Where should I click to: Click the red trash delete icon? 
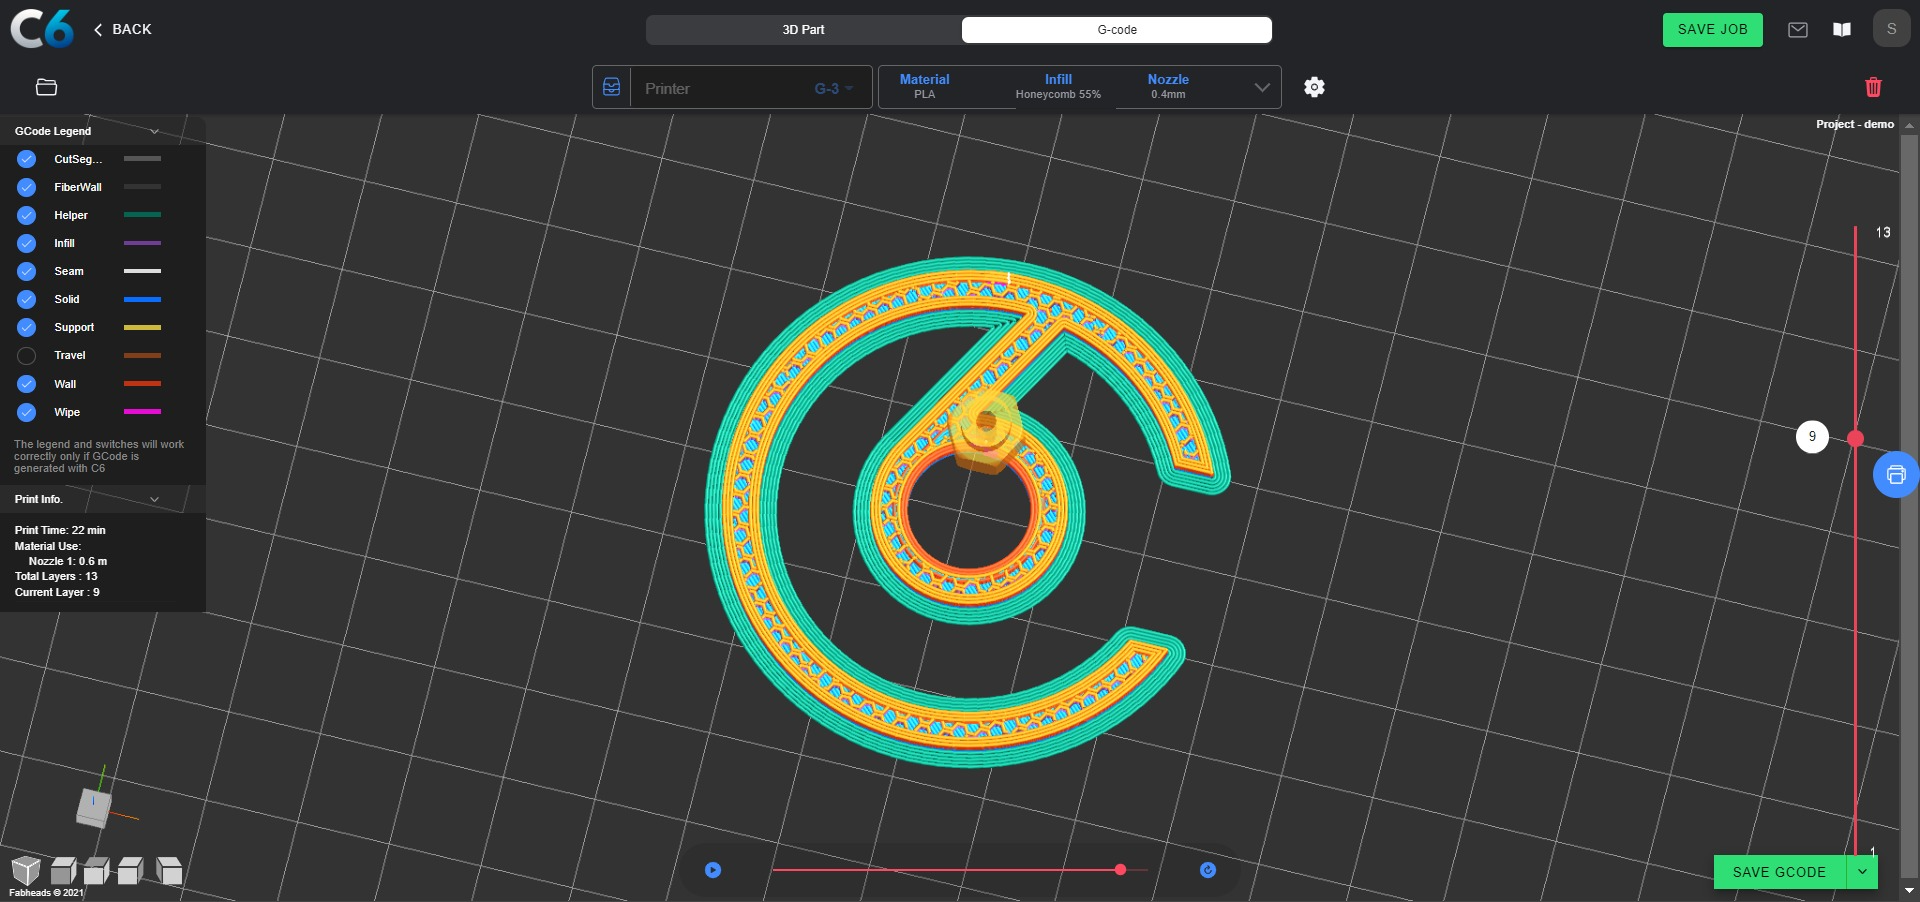[1873, 87]
